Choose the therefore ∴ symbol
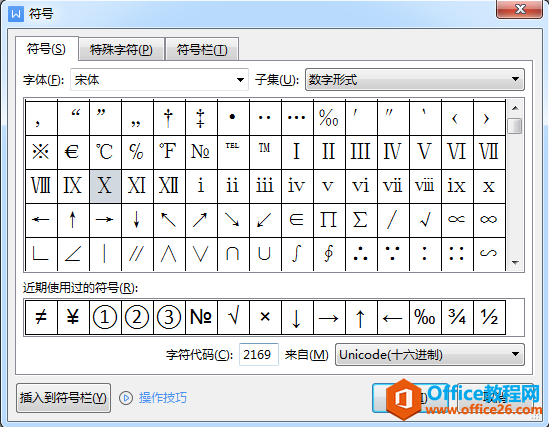This screenshot has width=549, height=427. click(x=361, y=254)
